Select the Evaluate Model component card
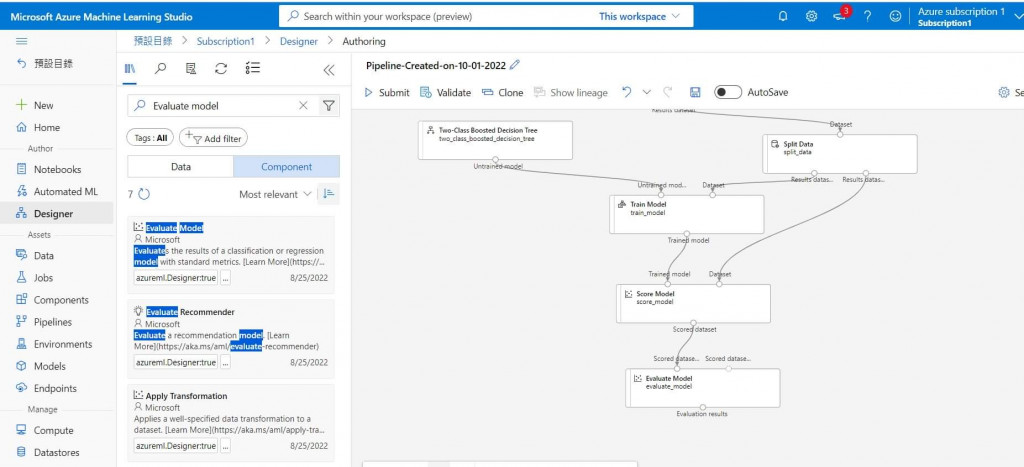1024x467 pixels. (233, 253)
